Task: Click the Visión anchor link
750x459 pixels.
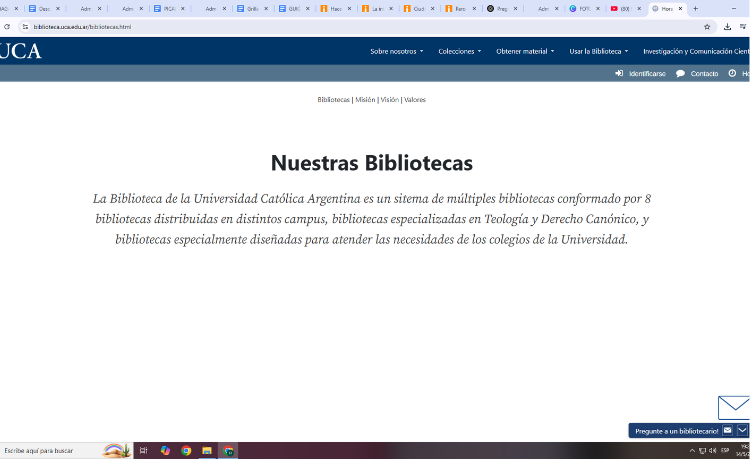Action: coord(389,99)
